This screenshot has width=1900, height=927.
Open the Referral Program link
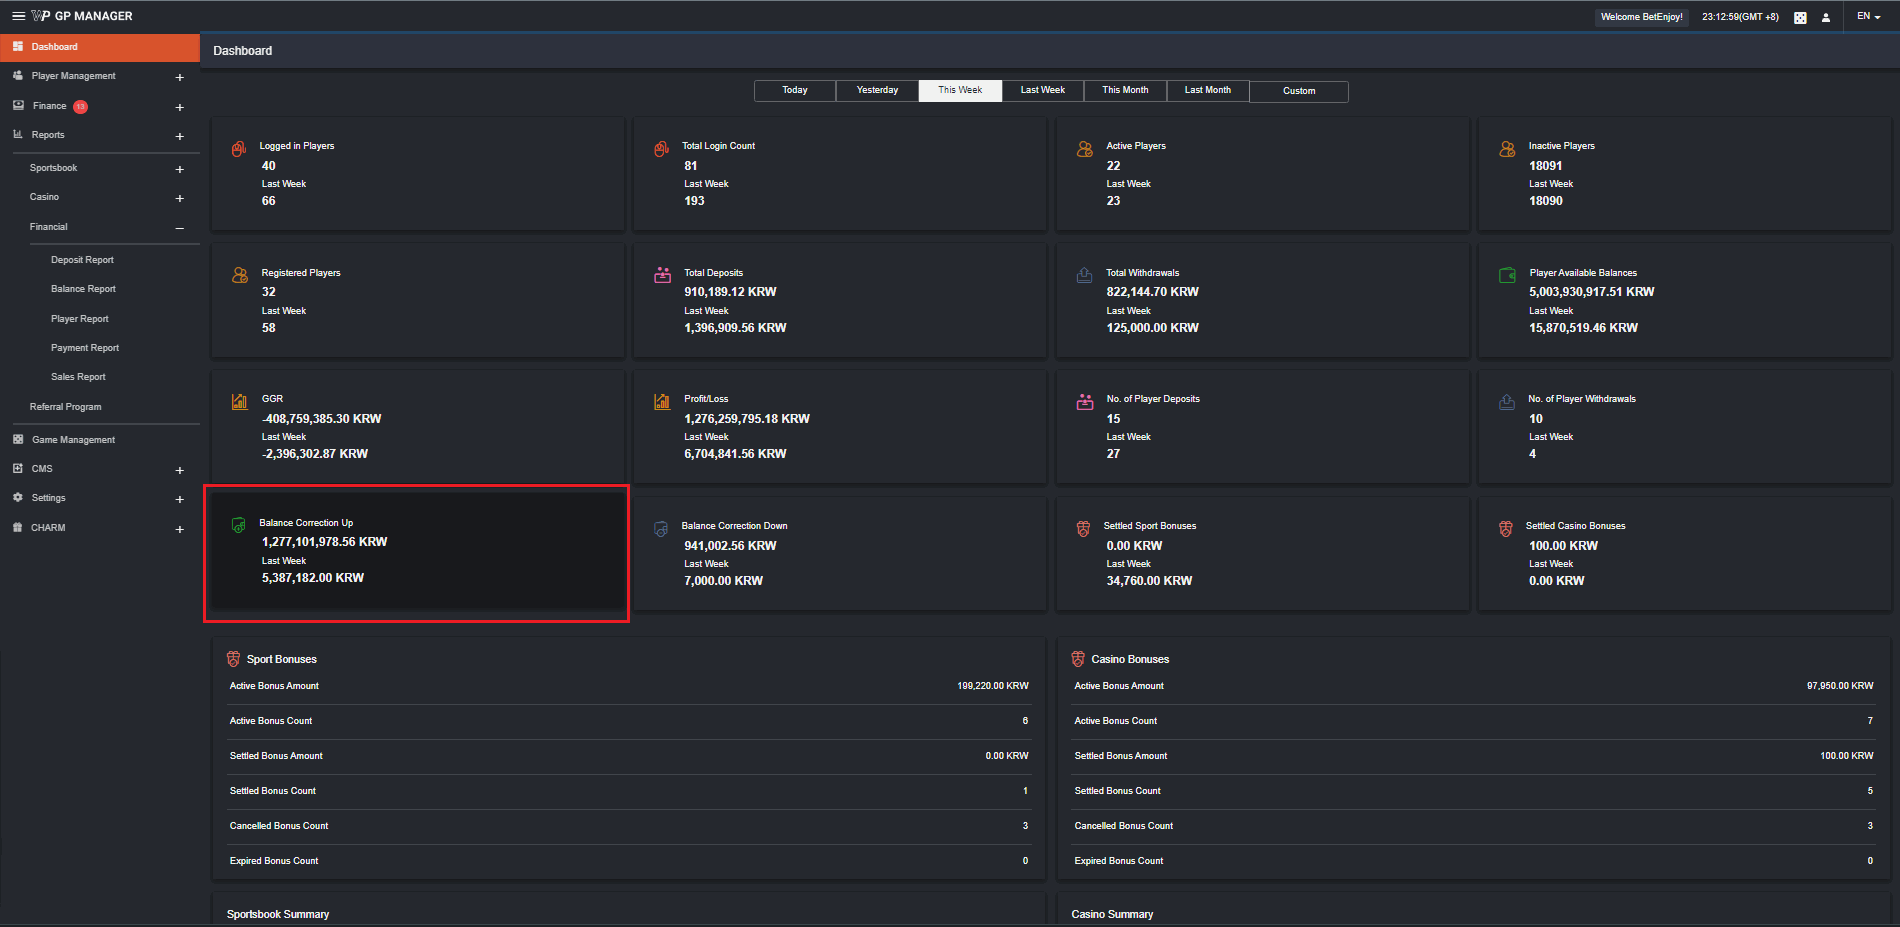[x=65, y=407]
